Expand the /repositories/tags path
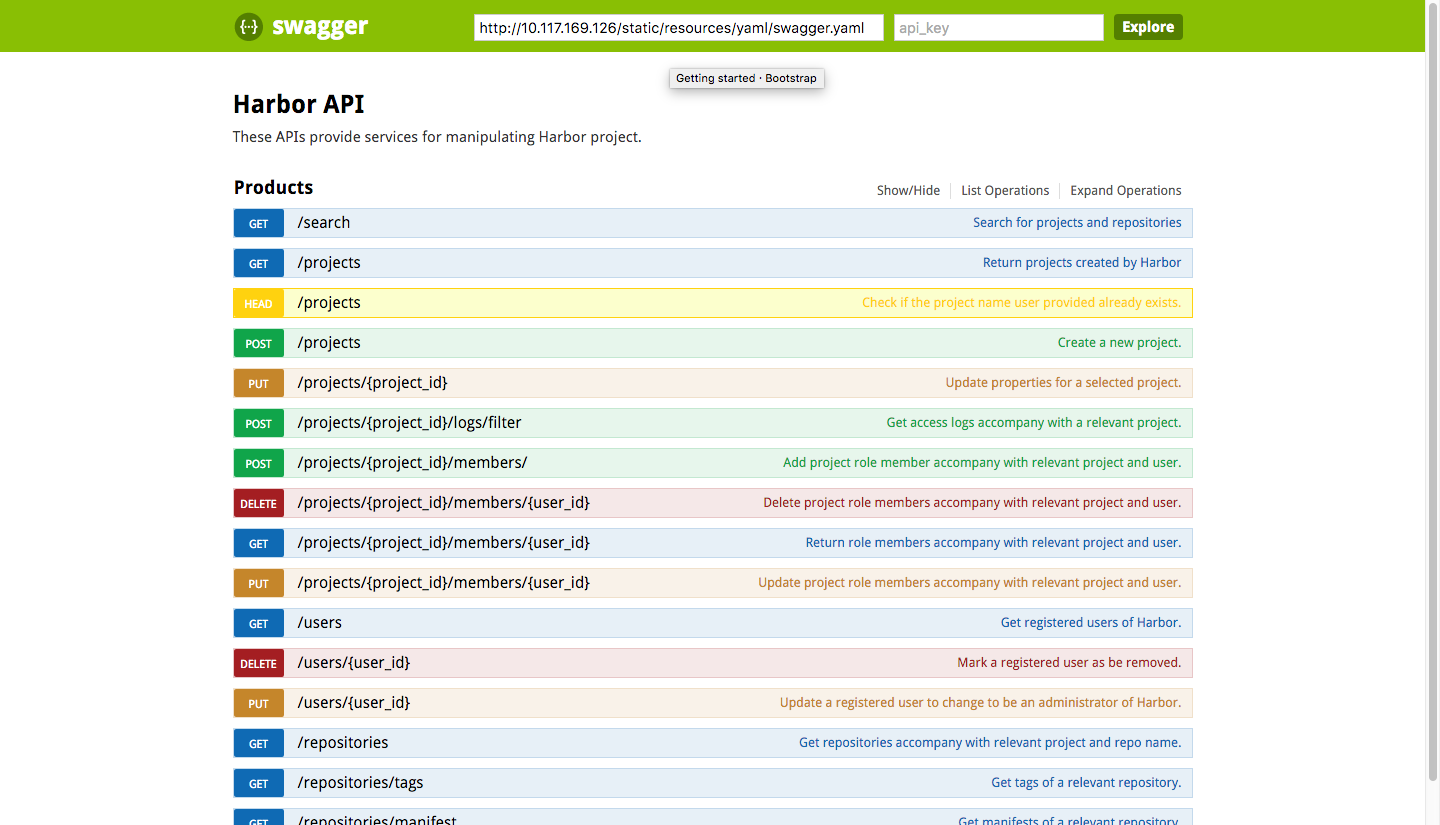 tap(360, 783)
